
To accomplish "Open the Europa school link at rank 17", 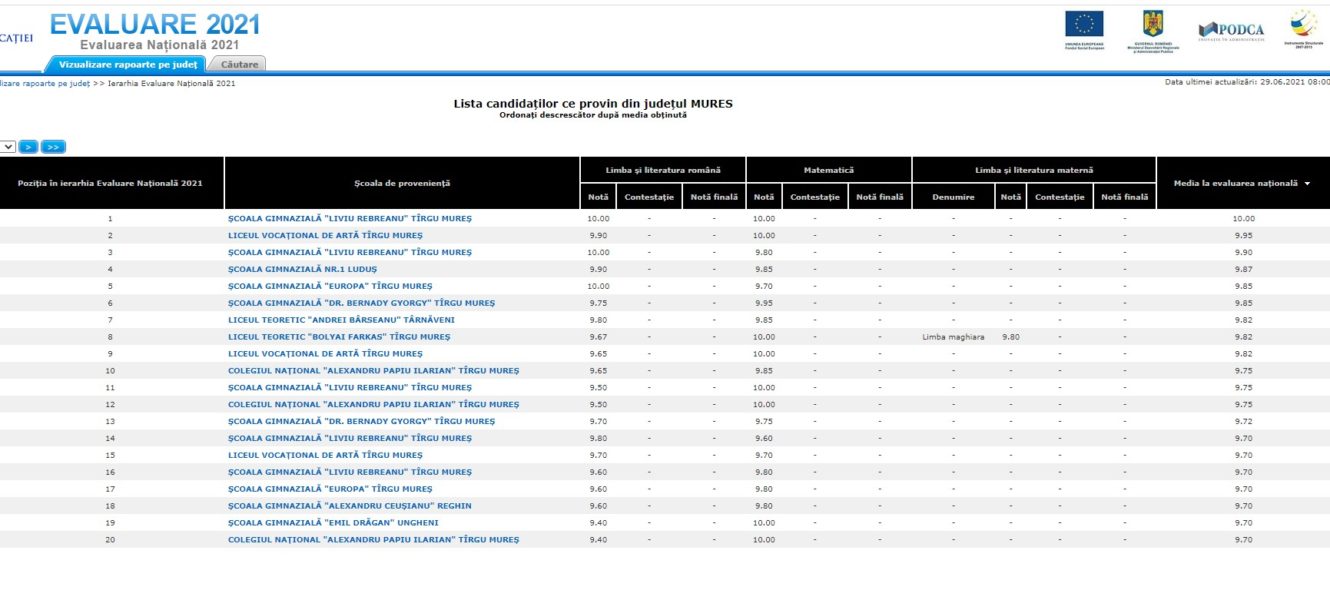I will (x=330, y=489).
